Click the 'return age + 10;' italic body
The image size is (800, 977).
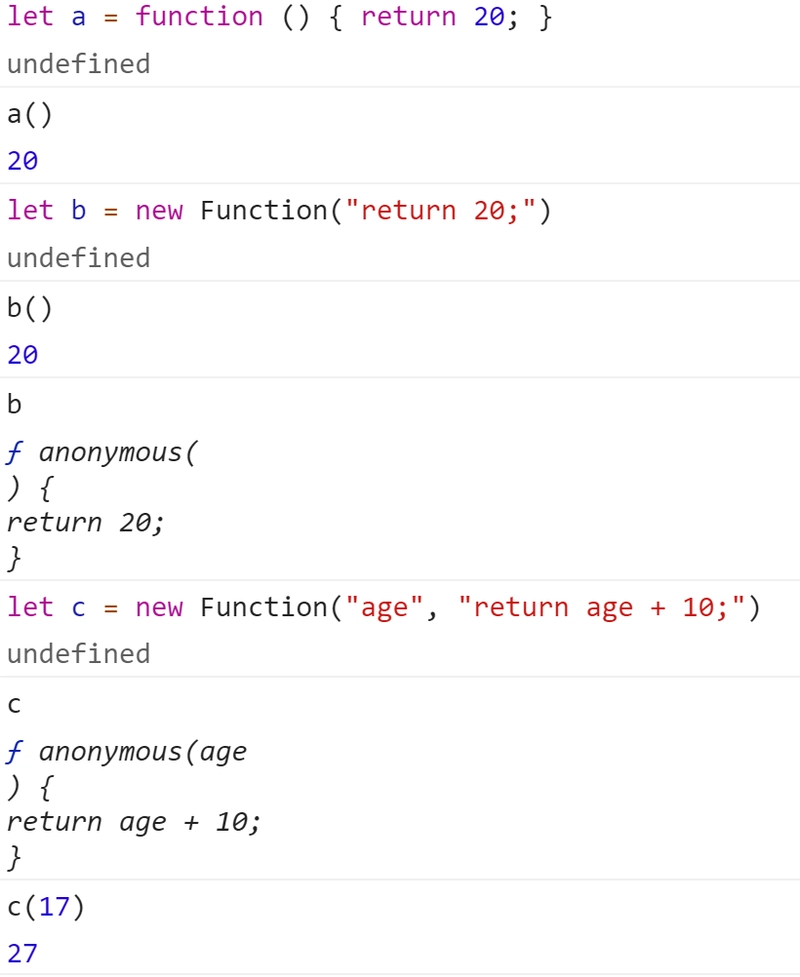coord(133,822)
